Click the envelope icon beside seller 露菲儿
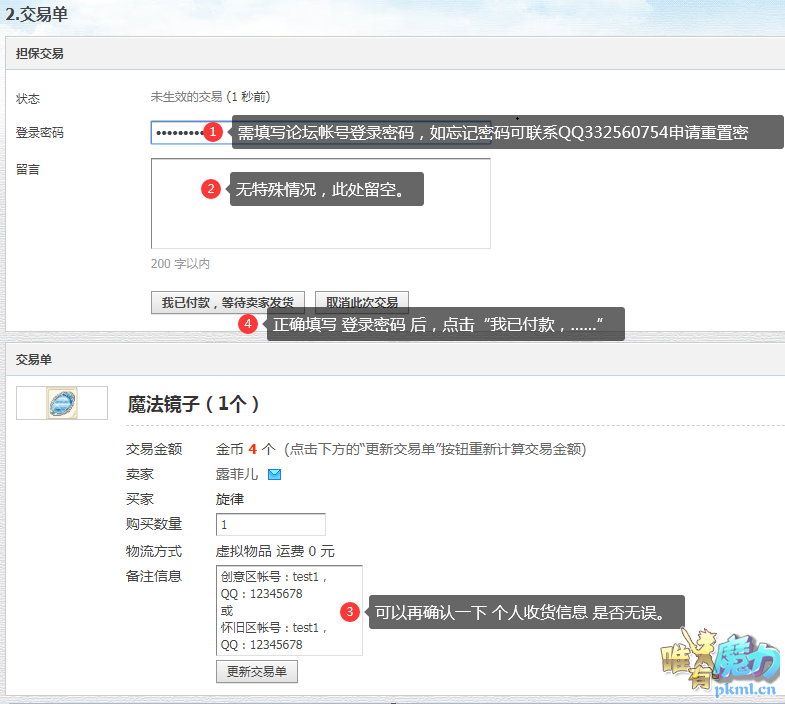The height and width of the screenshot is (704, 785). [275, 474]
